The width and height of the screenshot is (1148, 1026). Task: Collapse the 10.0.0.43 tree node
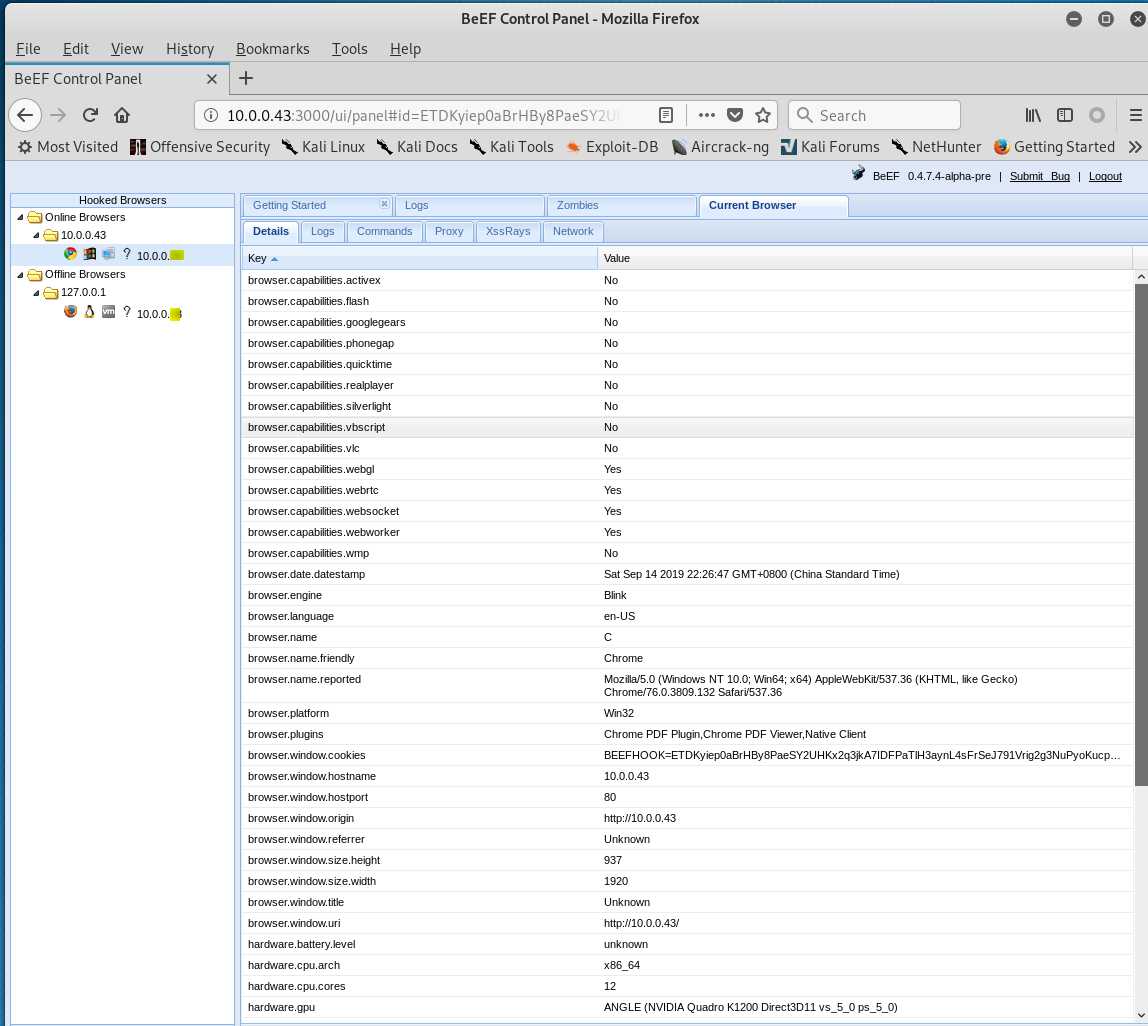[x=37, y=235]
